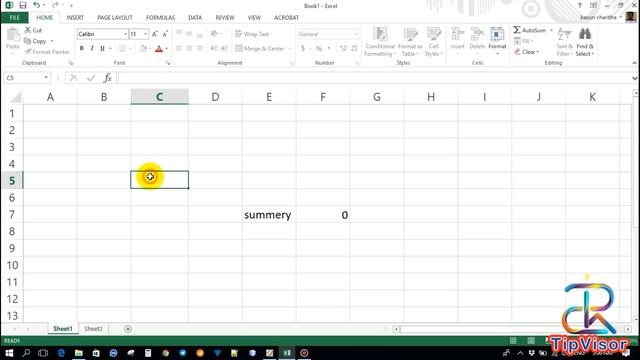Toggle italic formatting
Image resolution: width=640 pixels, height=360 pixels.
(92, 49)
